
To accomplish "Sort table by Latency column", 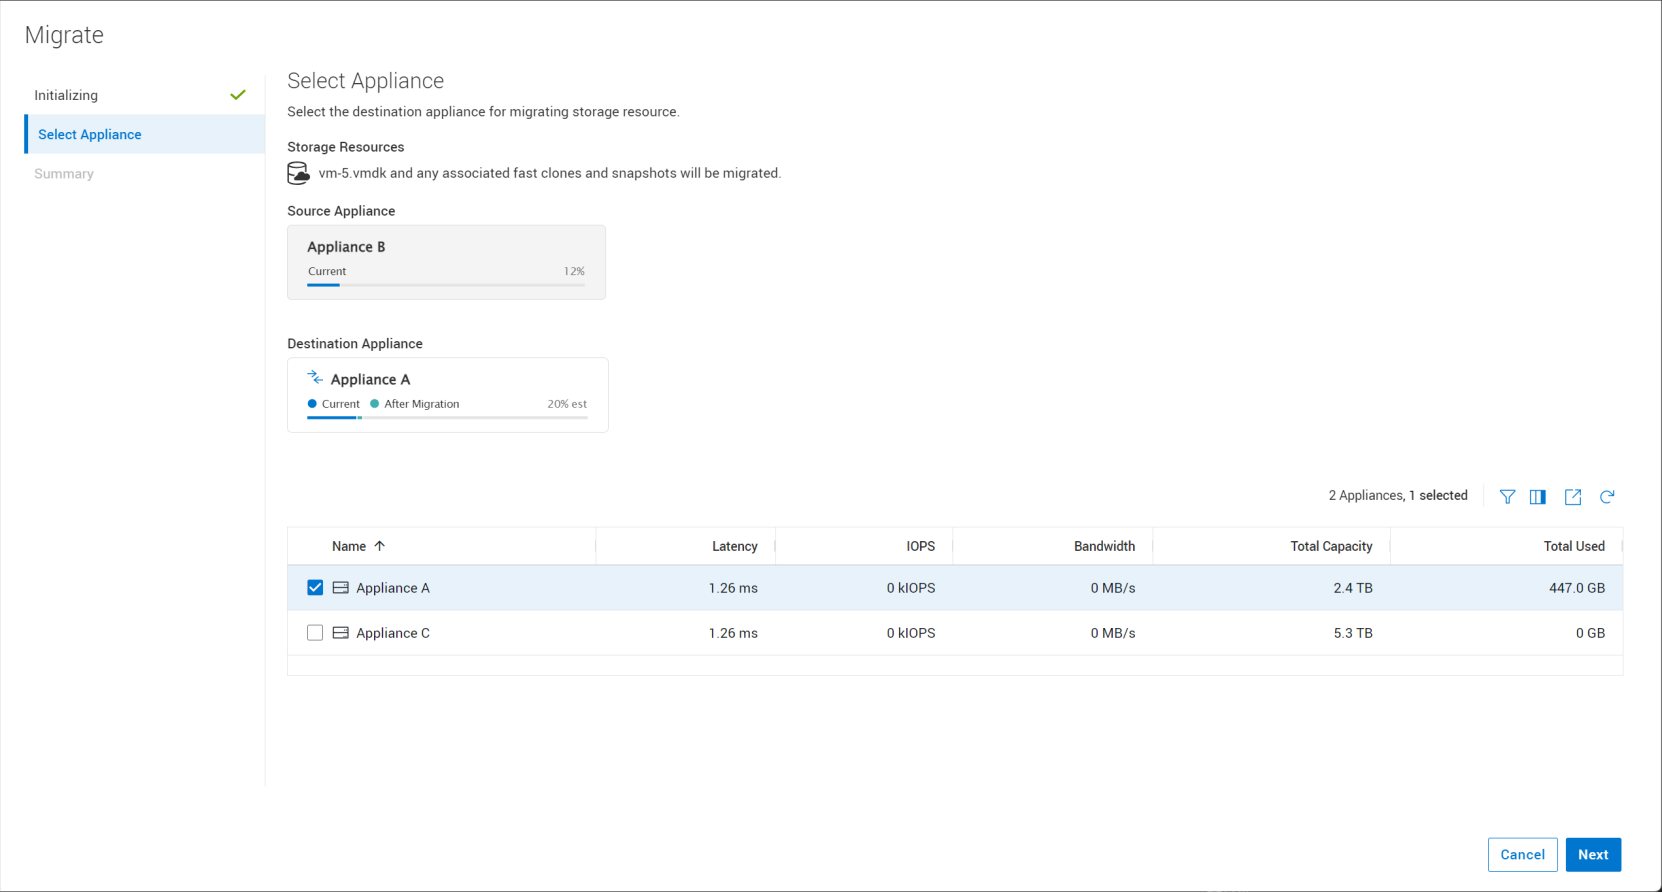I will click(x=735, y=546).
